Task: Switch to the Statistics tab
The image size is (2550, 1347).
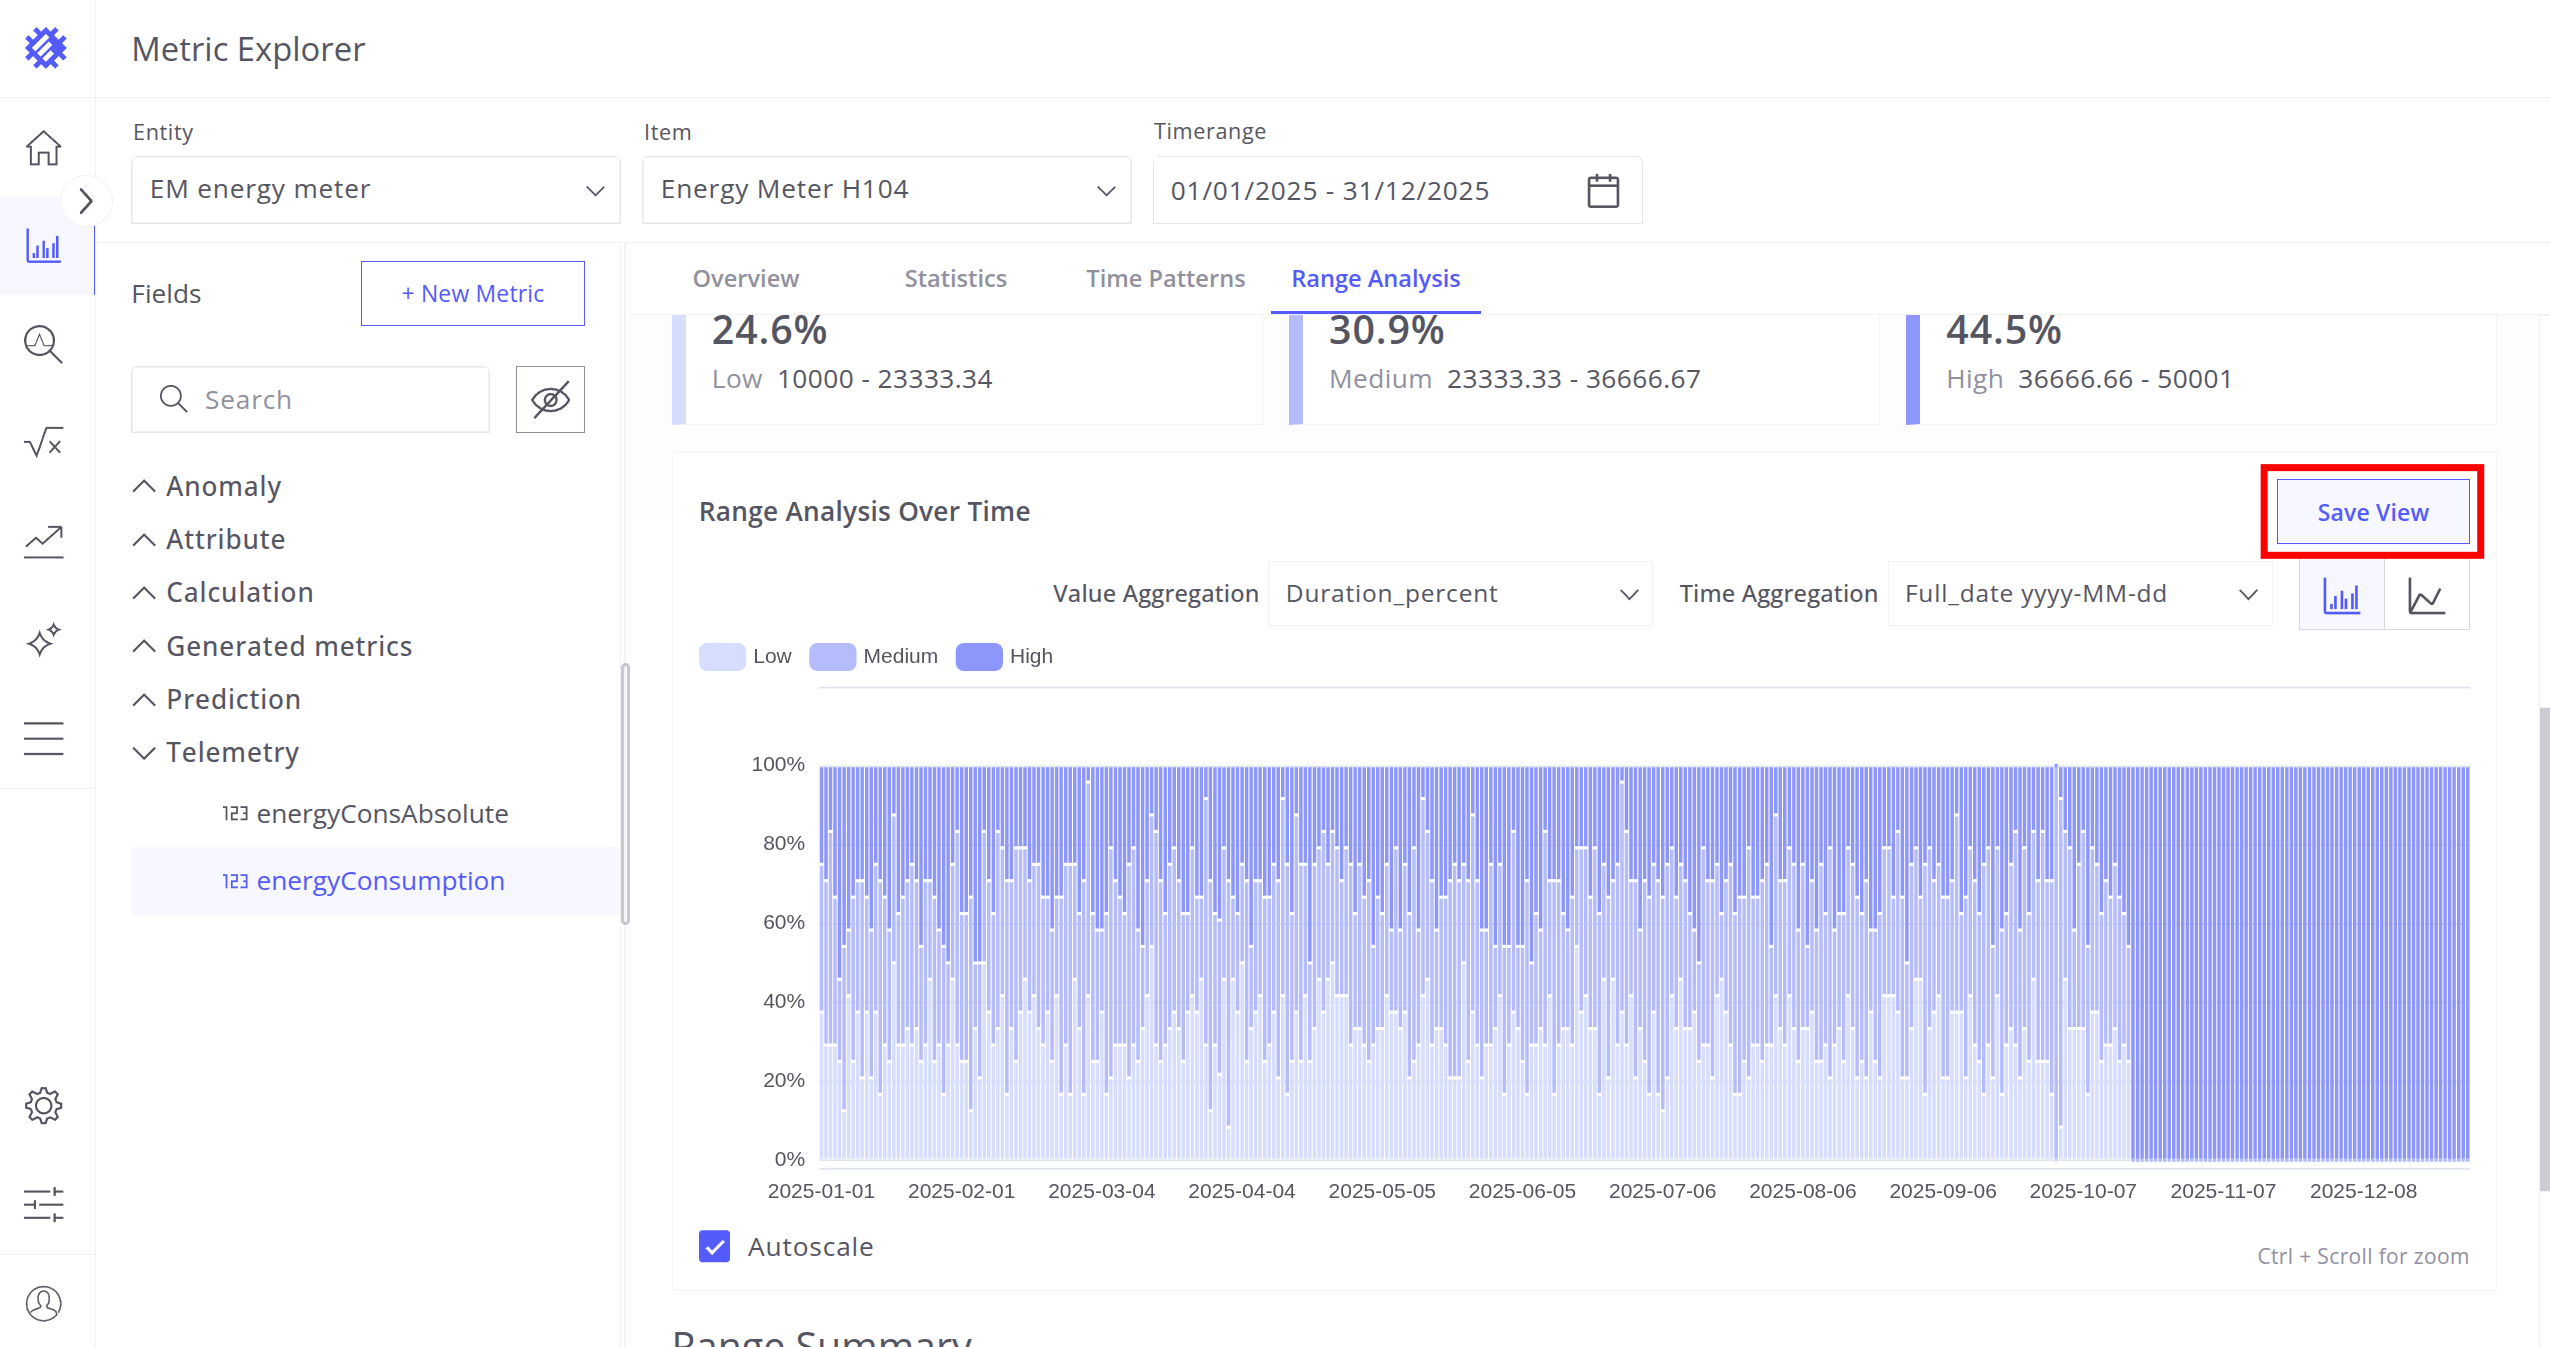Action: tap(955, 279)
